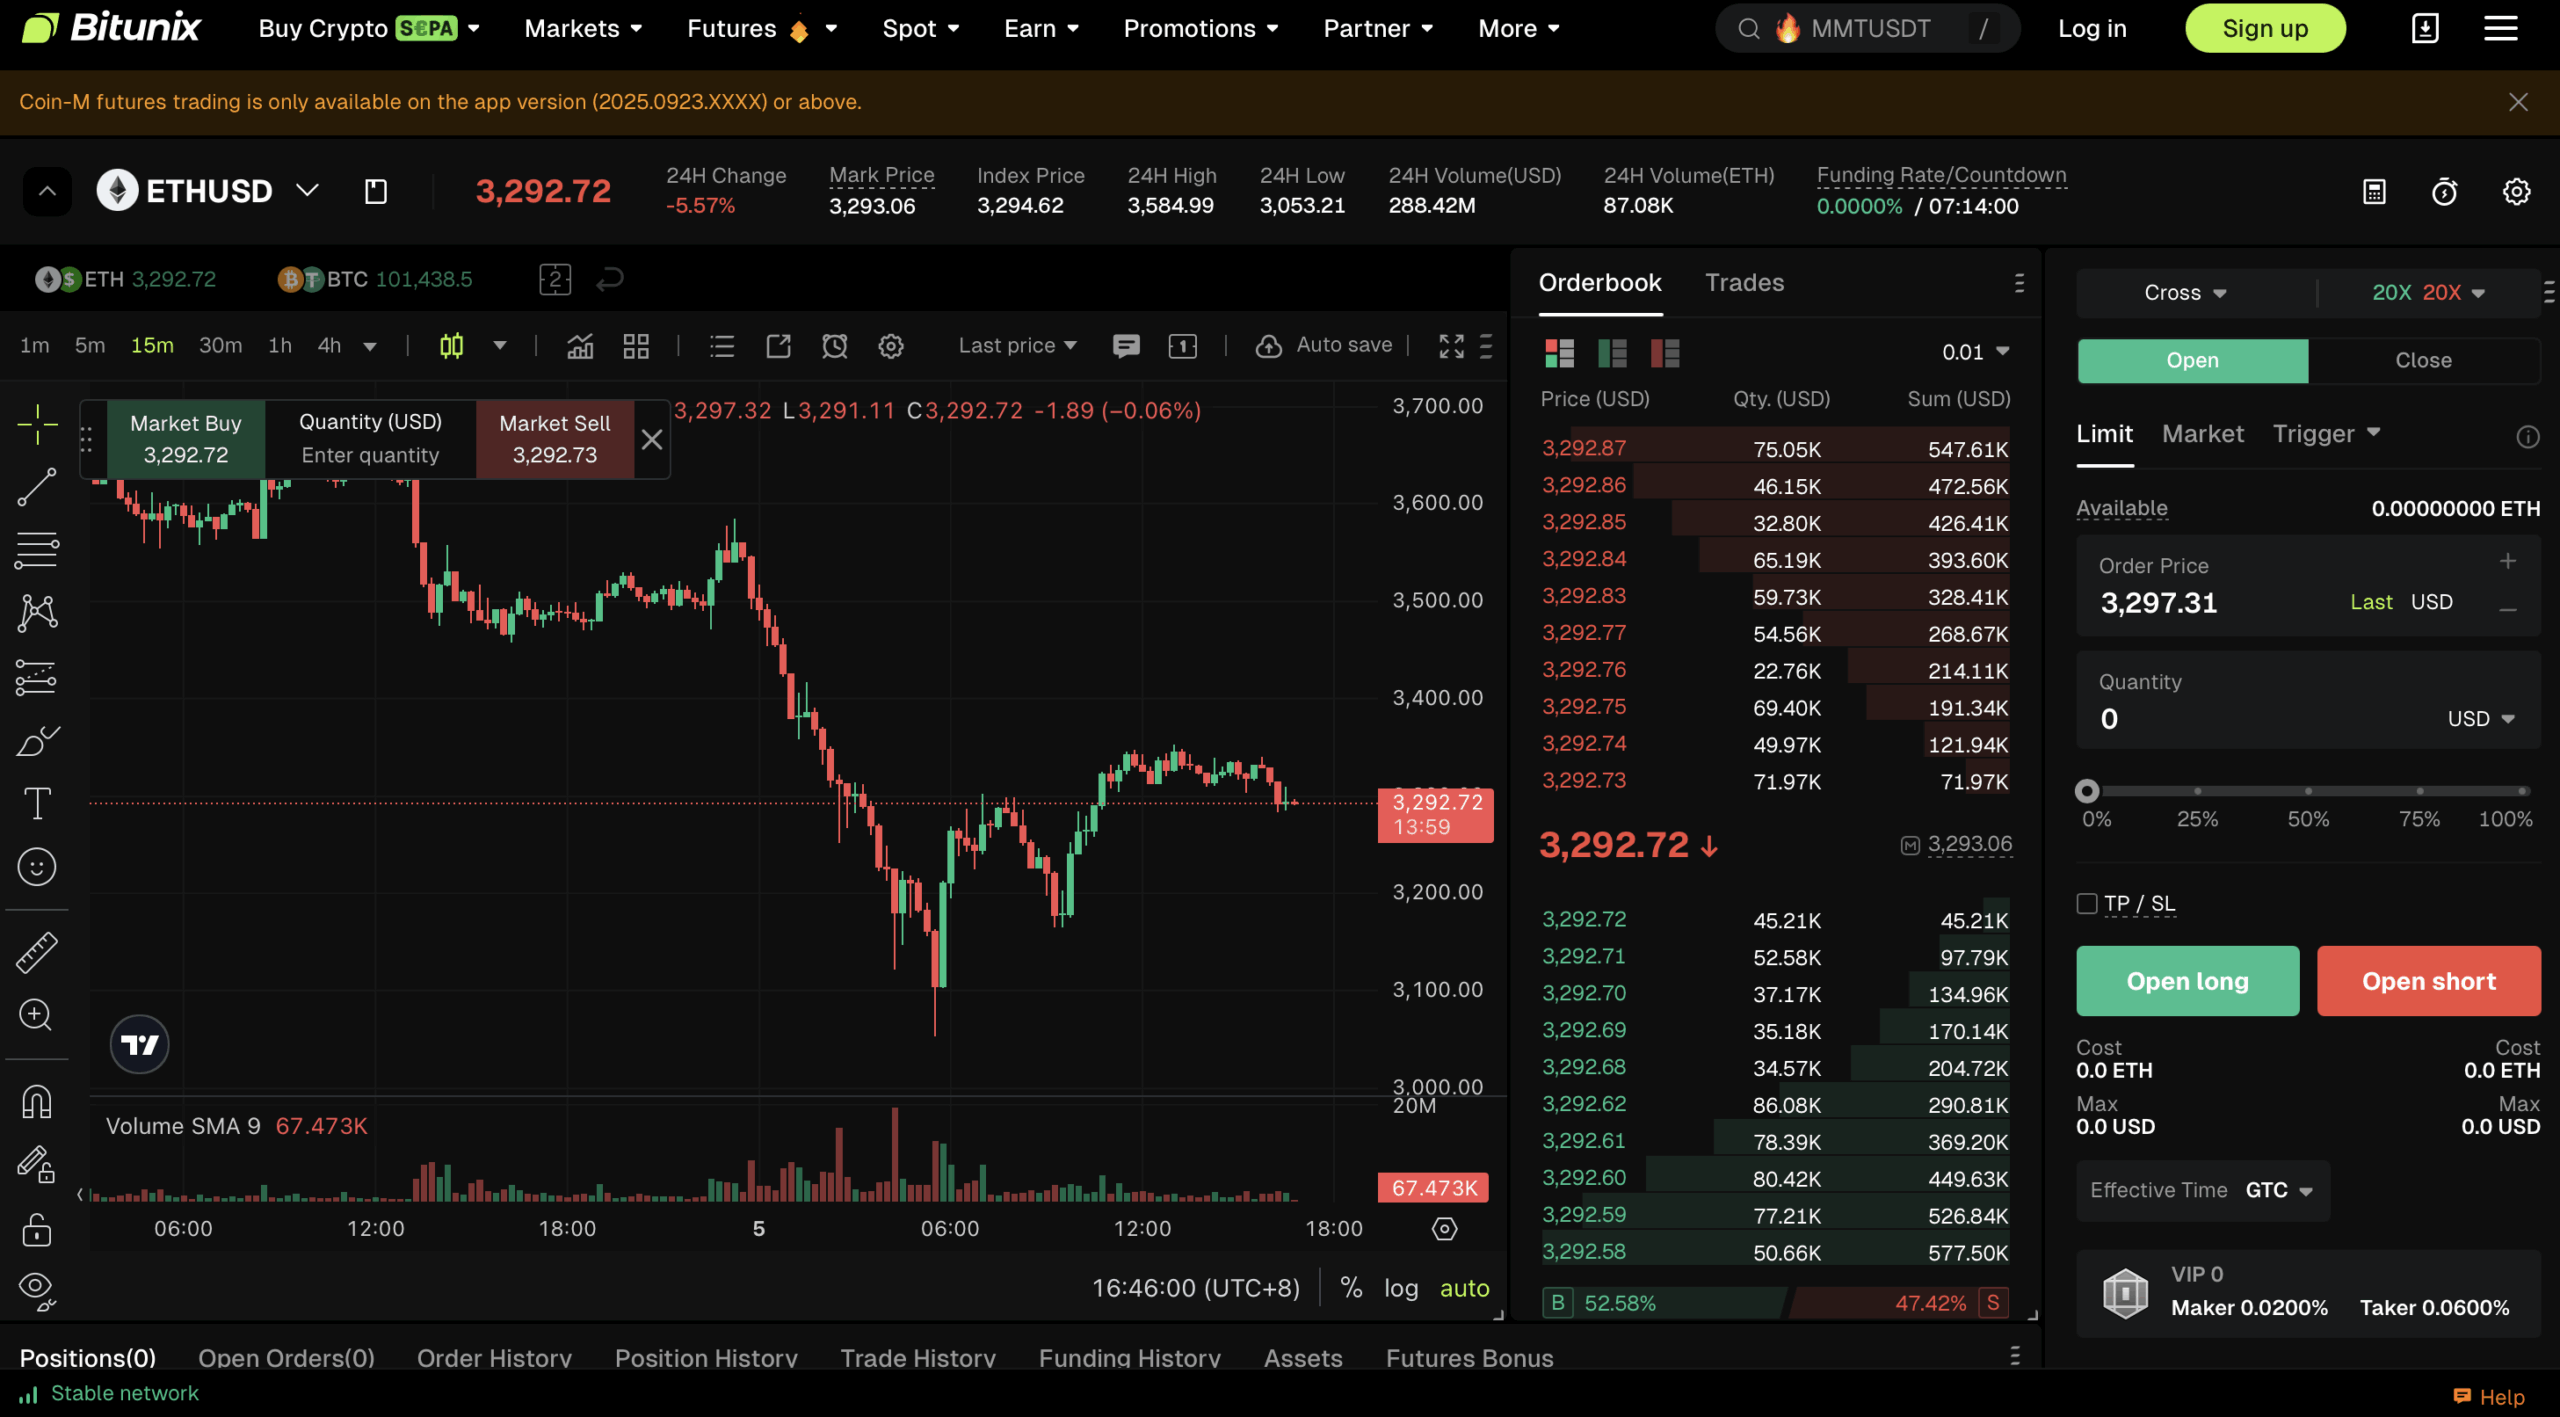Open the Earn menu

click(1041, 28)
